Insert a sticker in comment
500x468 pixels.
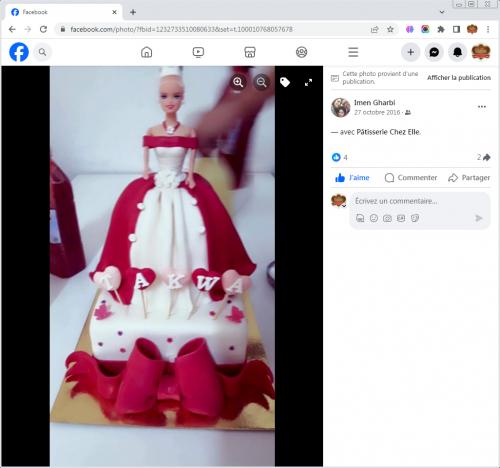415,218
